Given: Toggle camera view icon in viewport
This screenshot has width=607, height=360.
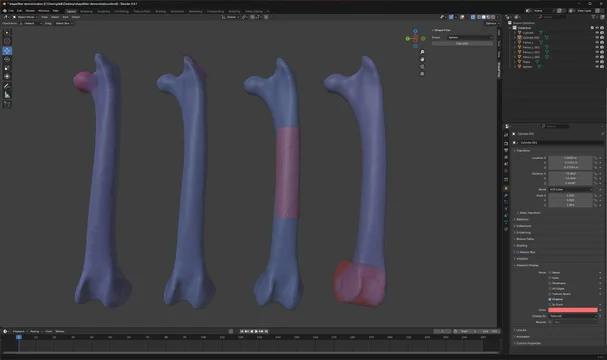Looking at the screenshot, I should [x=422, y=67].
